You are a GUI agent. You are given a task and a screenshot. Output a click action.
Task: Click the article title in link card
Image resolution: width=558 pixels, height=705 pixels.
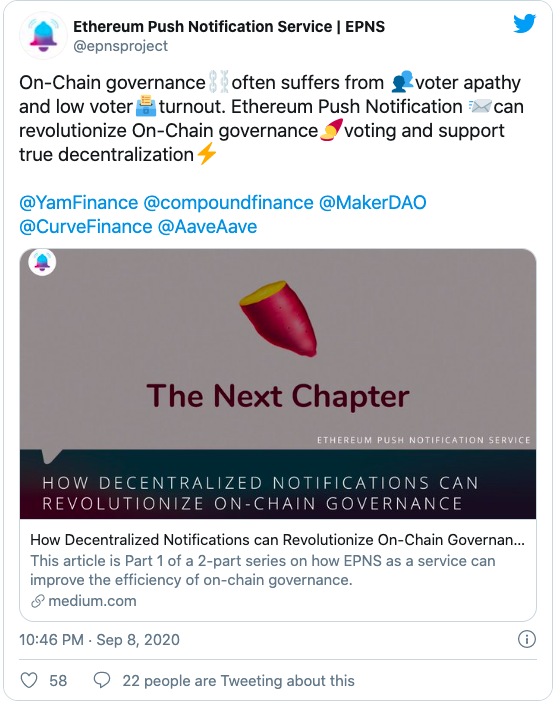pyautogui.click(x=277, y=540)
